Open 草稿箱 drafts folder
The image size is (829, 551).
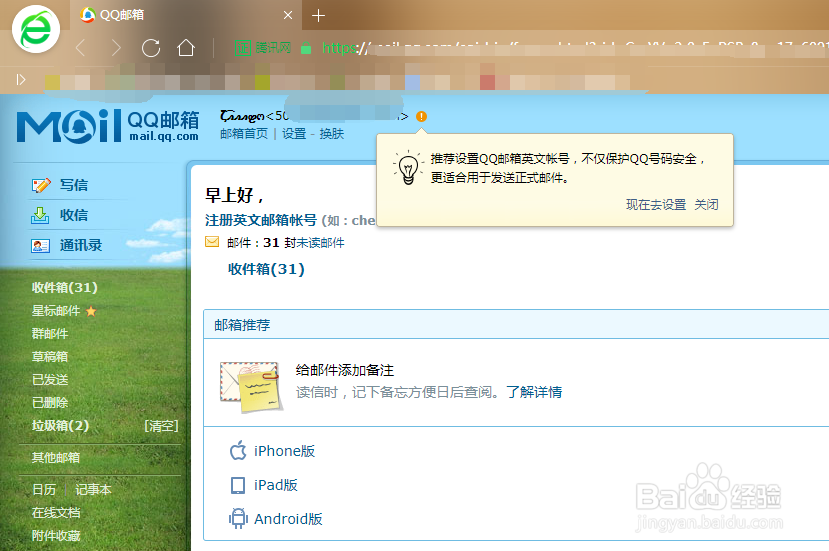pos(50,357)
